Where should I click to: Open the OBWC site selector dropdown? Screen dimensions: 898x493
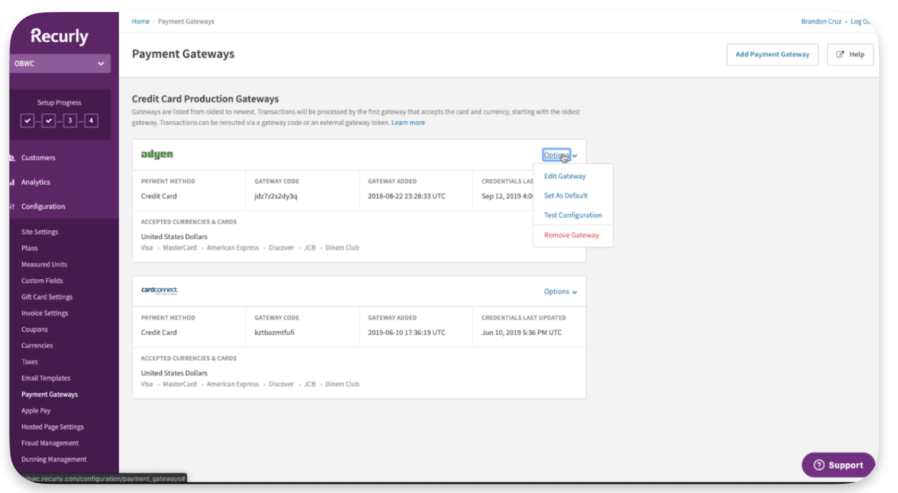60,64
